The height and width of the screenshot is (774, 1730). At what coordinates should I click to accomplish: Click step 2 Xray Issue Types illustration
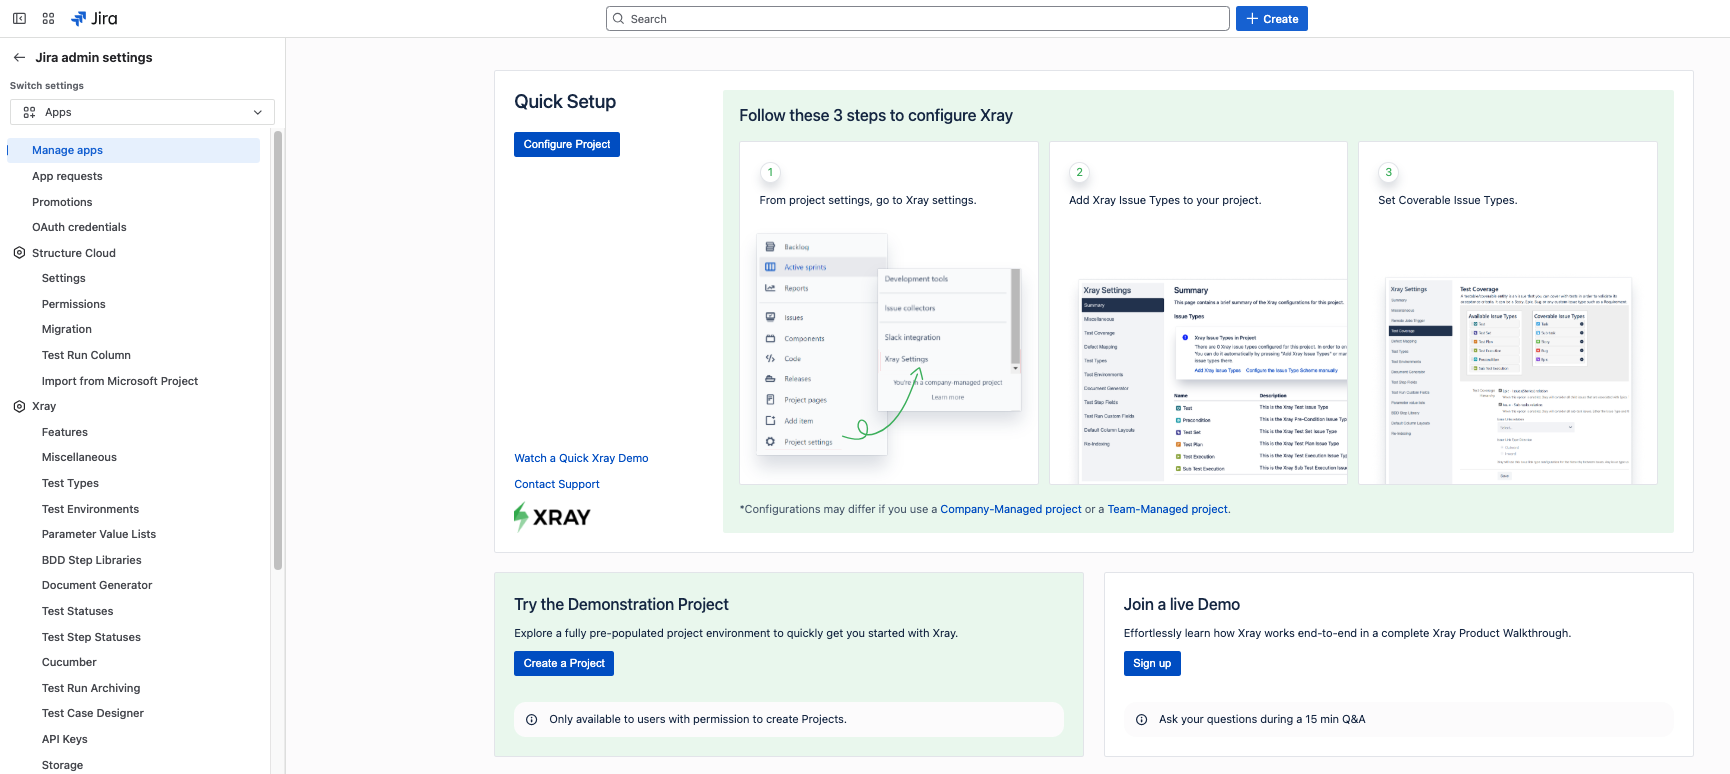[x=1213, y=381]
